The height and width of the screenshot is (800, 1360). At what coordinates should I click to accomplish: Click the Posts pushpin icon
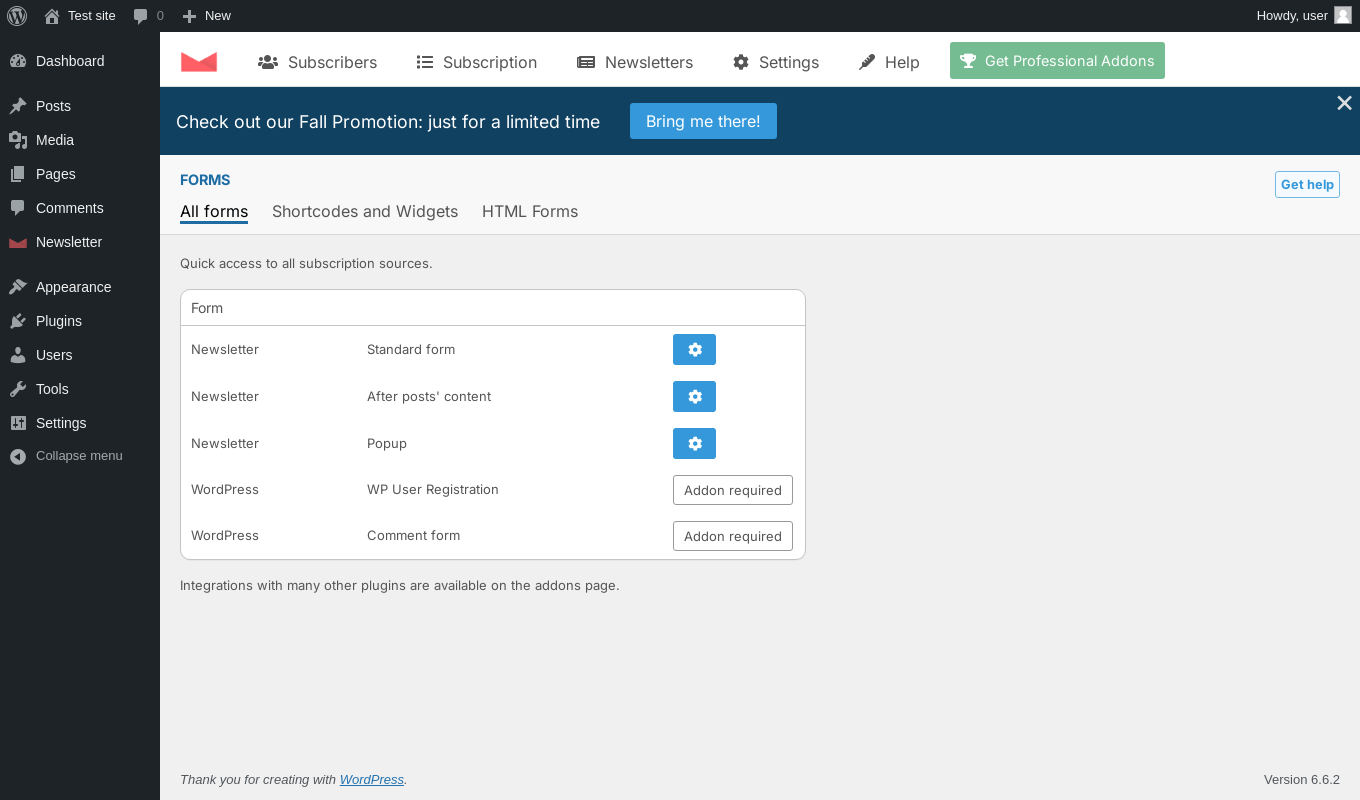pyautogui.click(x=18, y=106)
